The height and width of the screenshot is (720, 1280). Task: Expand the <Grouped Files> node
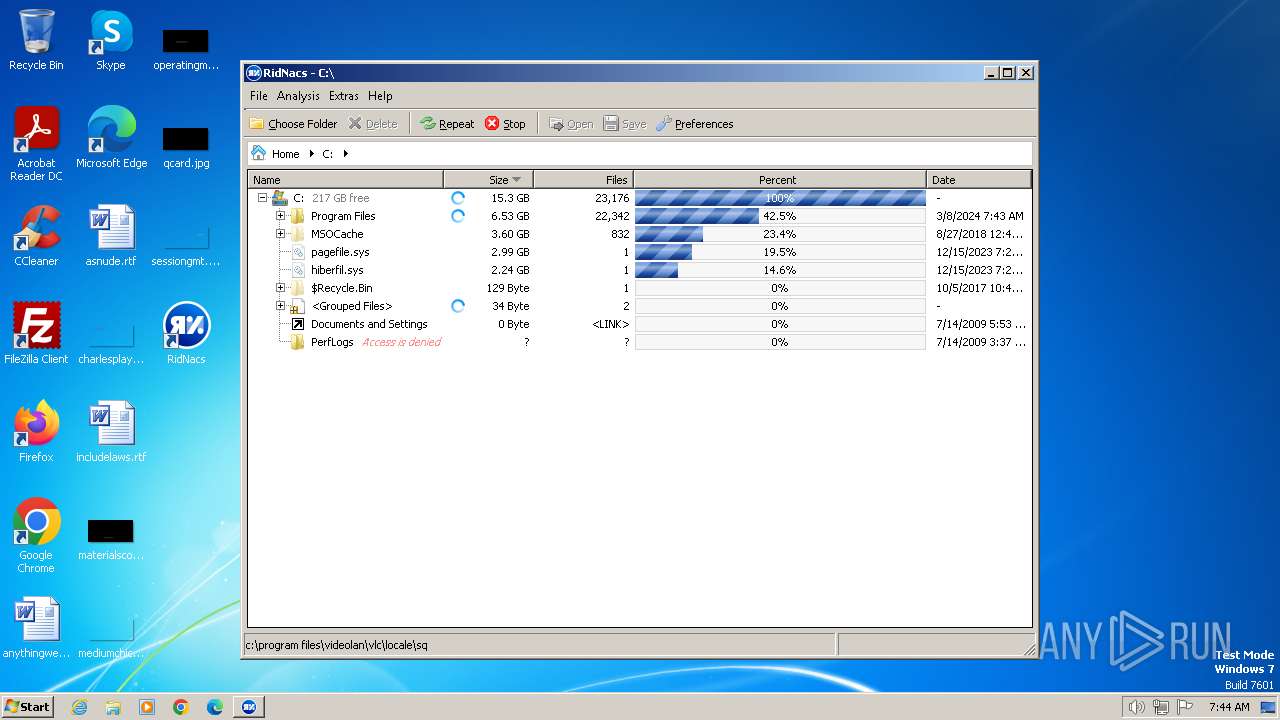[280, 306]
